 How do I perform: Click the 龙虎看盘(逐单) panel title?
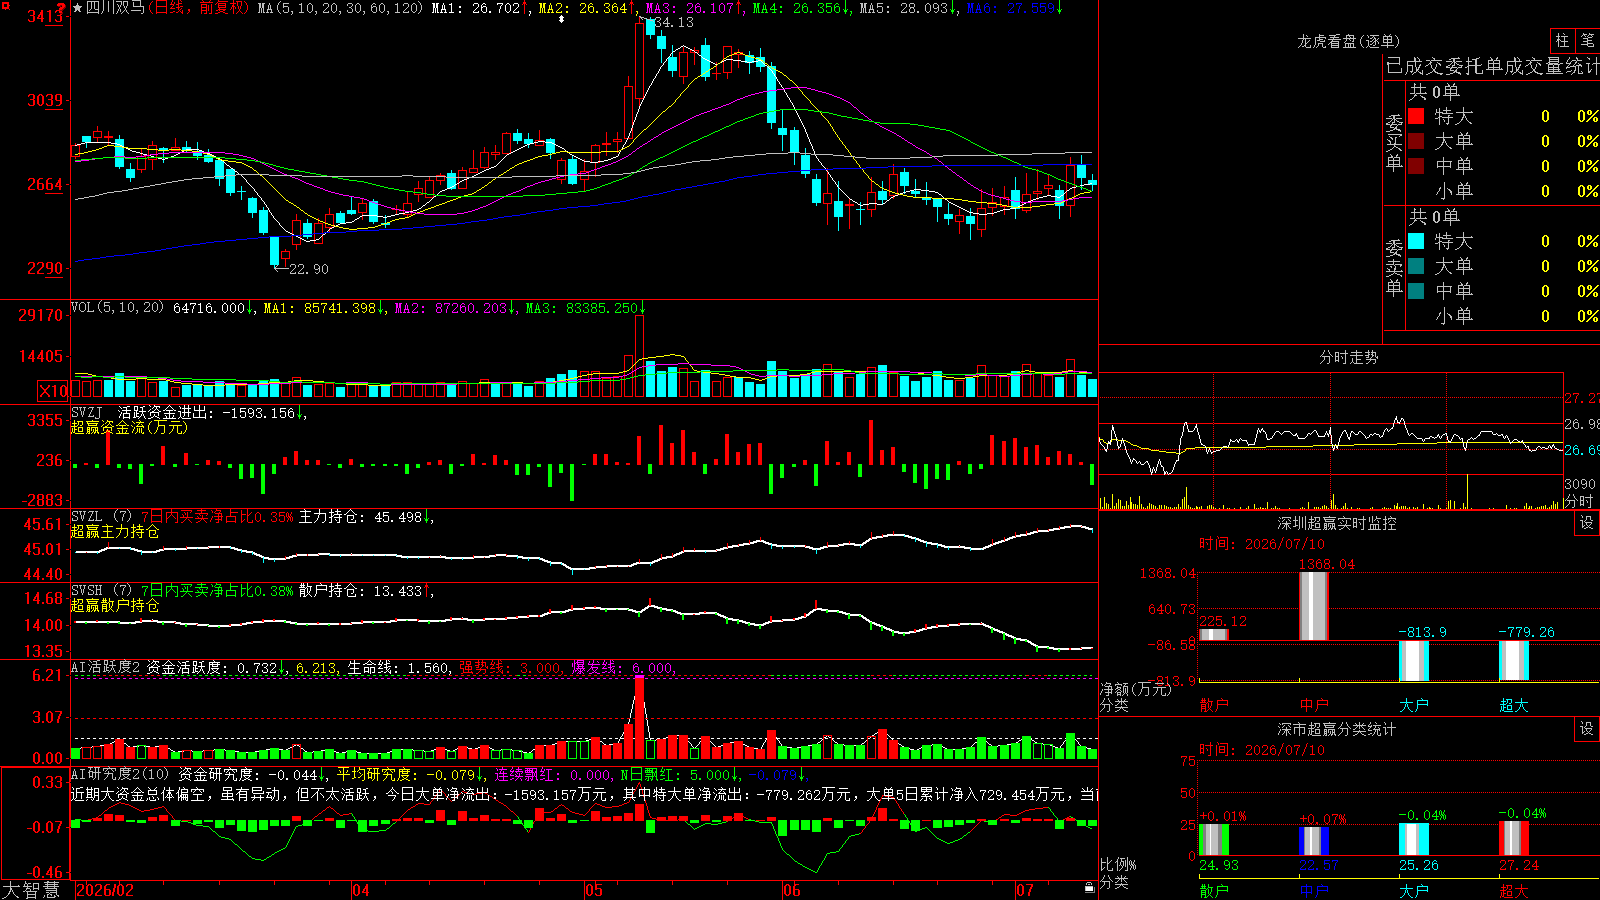point(1348,41)
